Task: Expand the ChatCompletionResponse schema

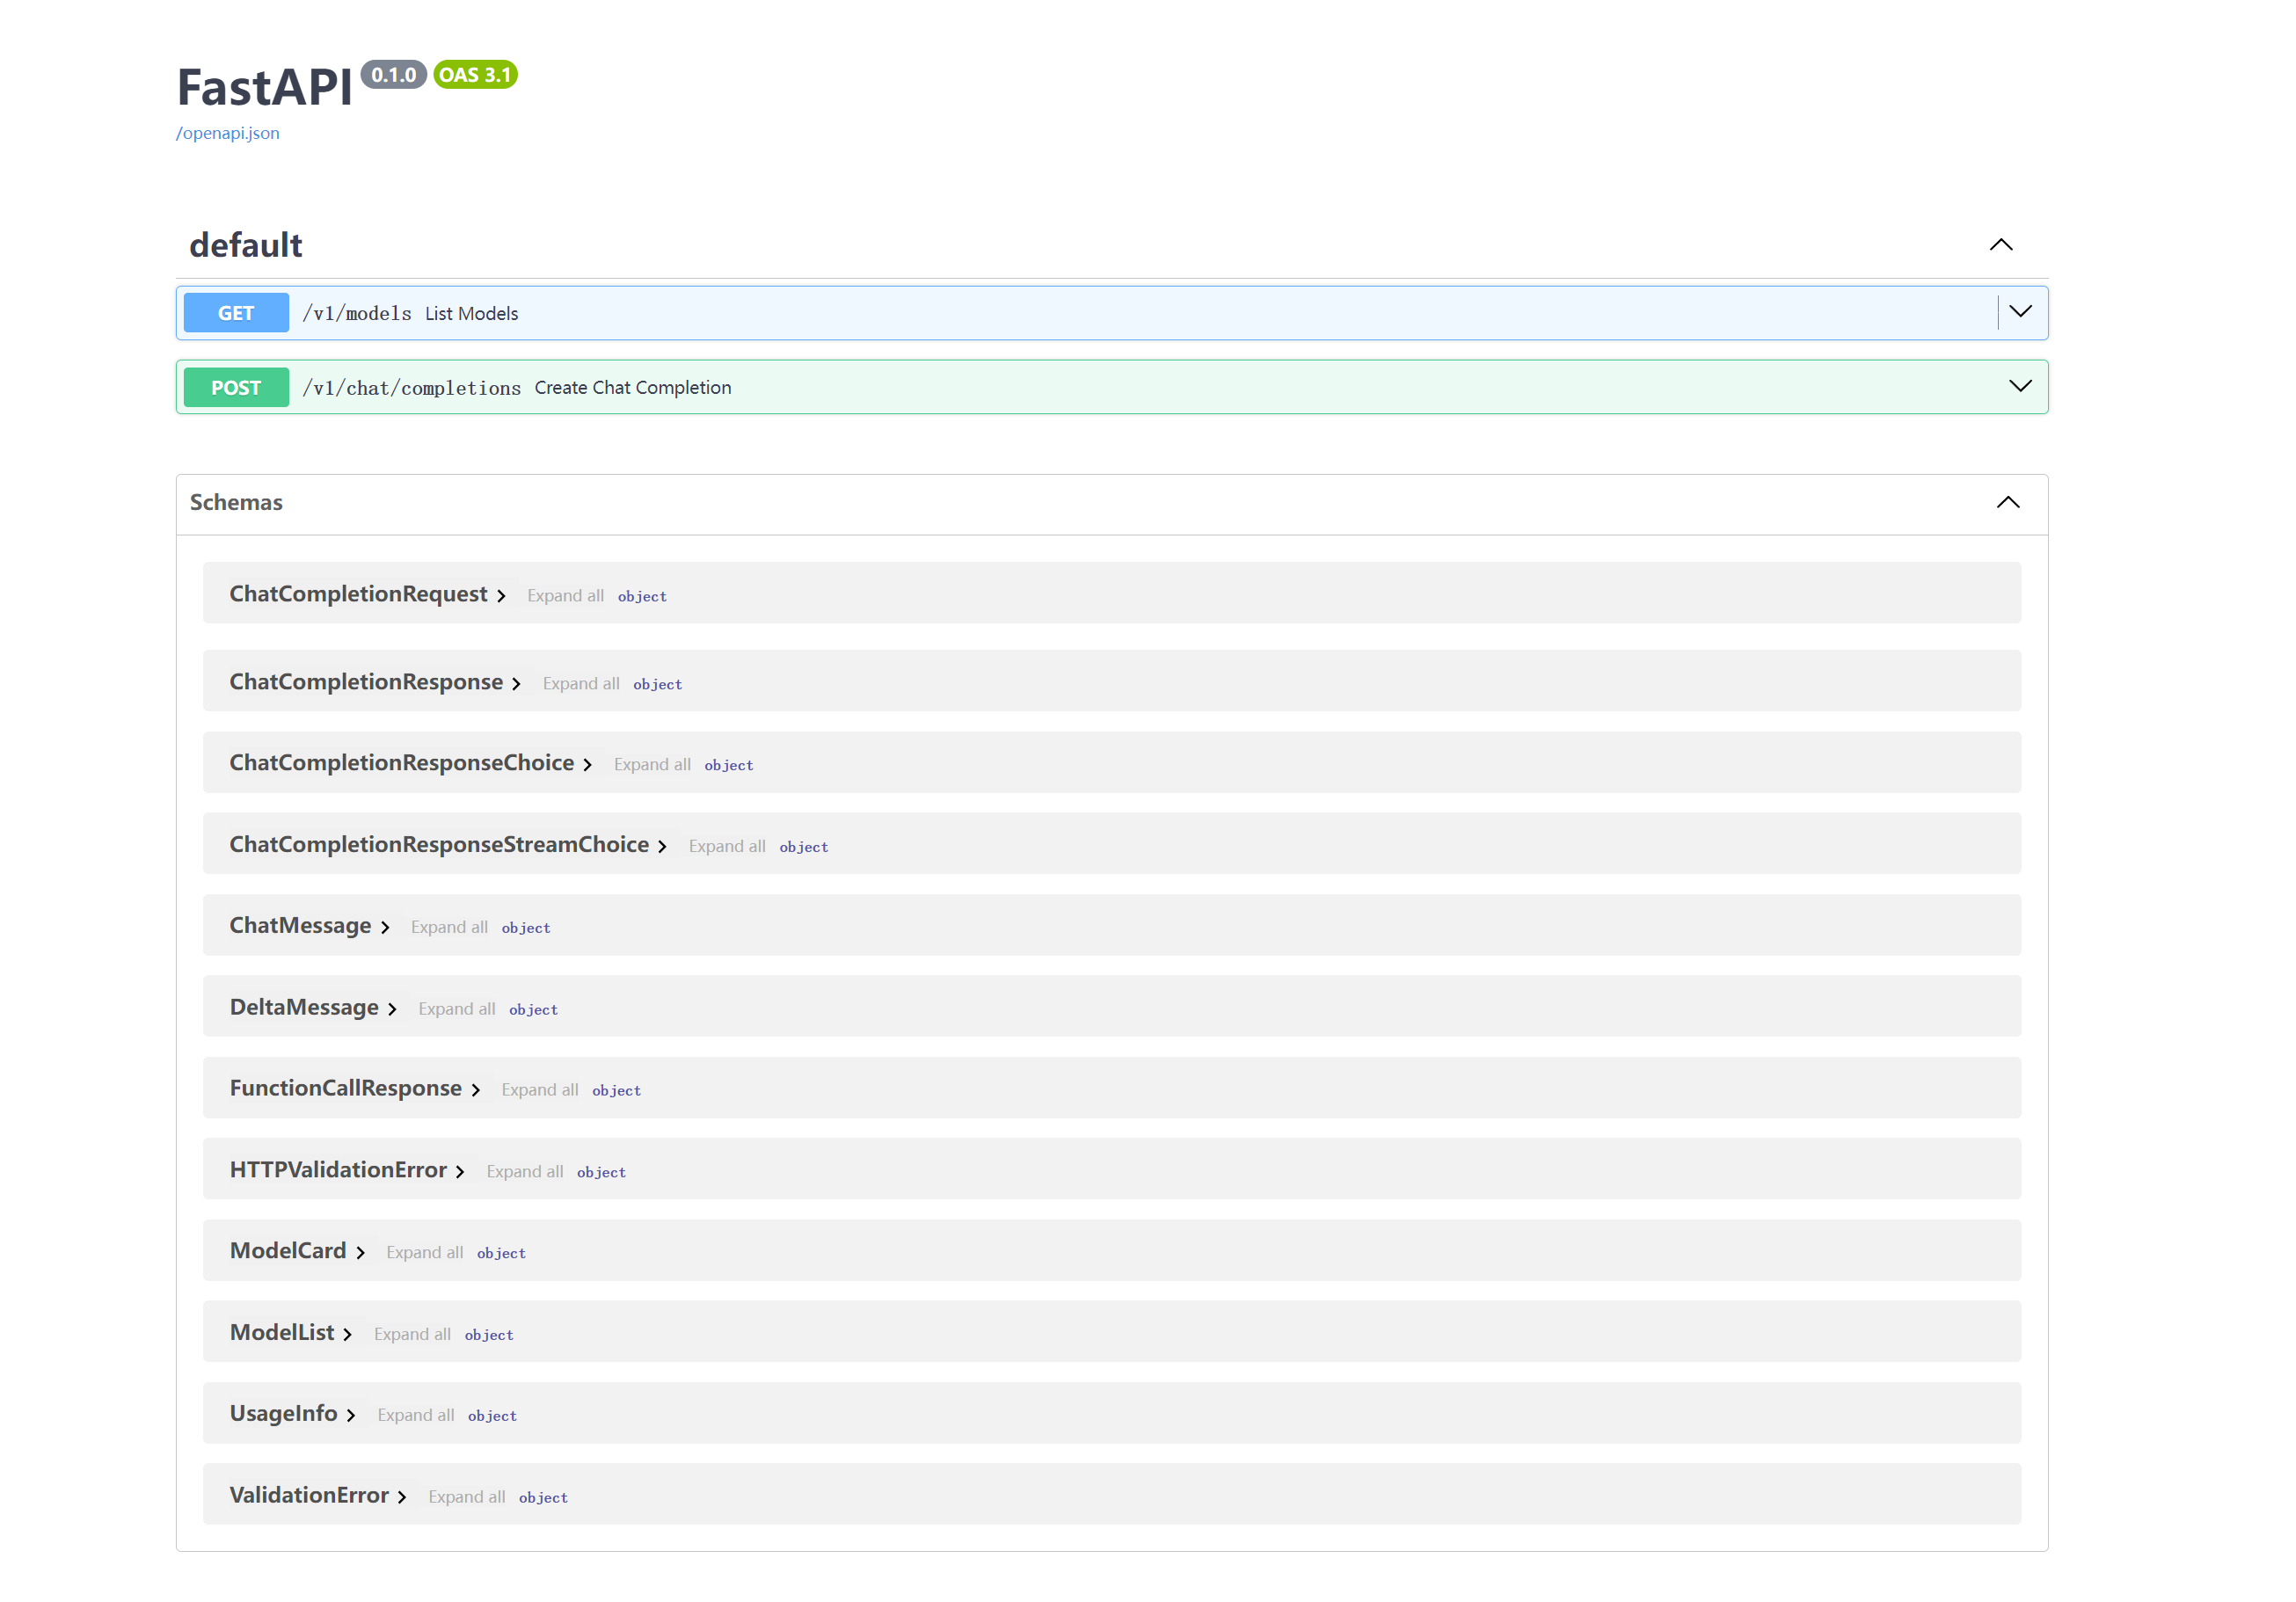Action: [x=375, y=682]
